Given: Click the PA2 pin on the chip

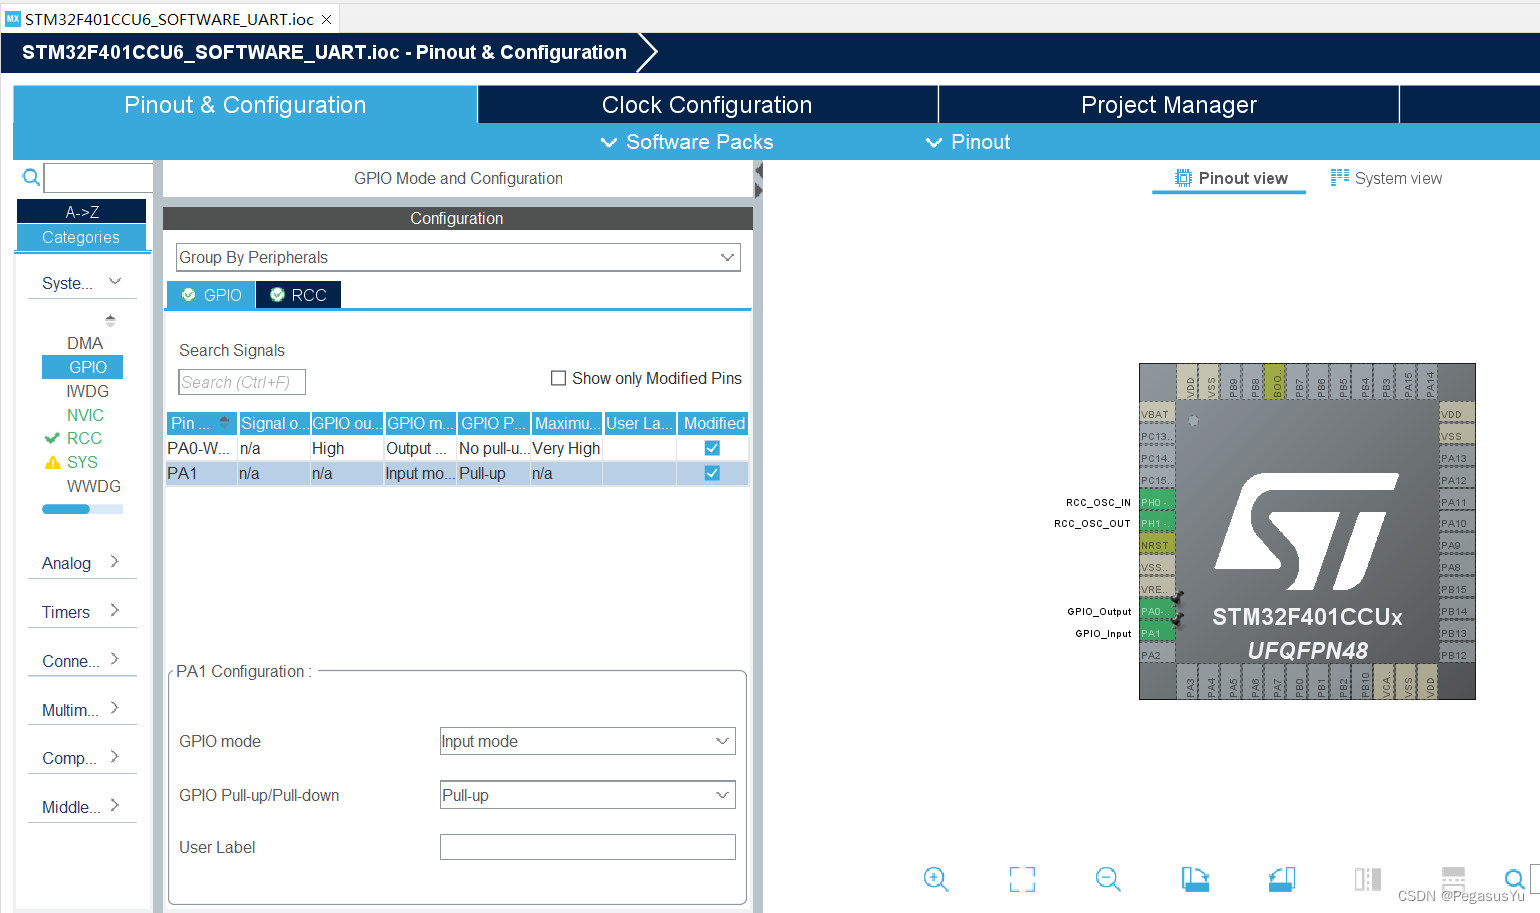Looking at the screenshot, I should click(1157, 656).
